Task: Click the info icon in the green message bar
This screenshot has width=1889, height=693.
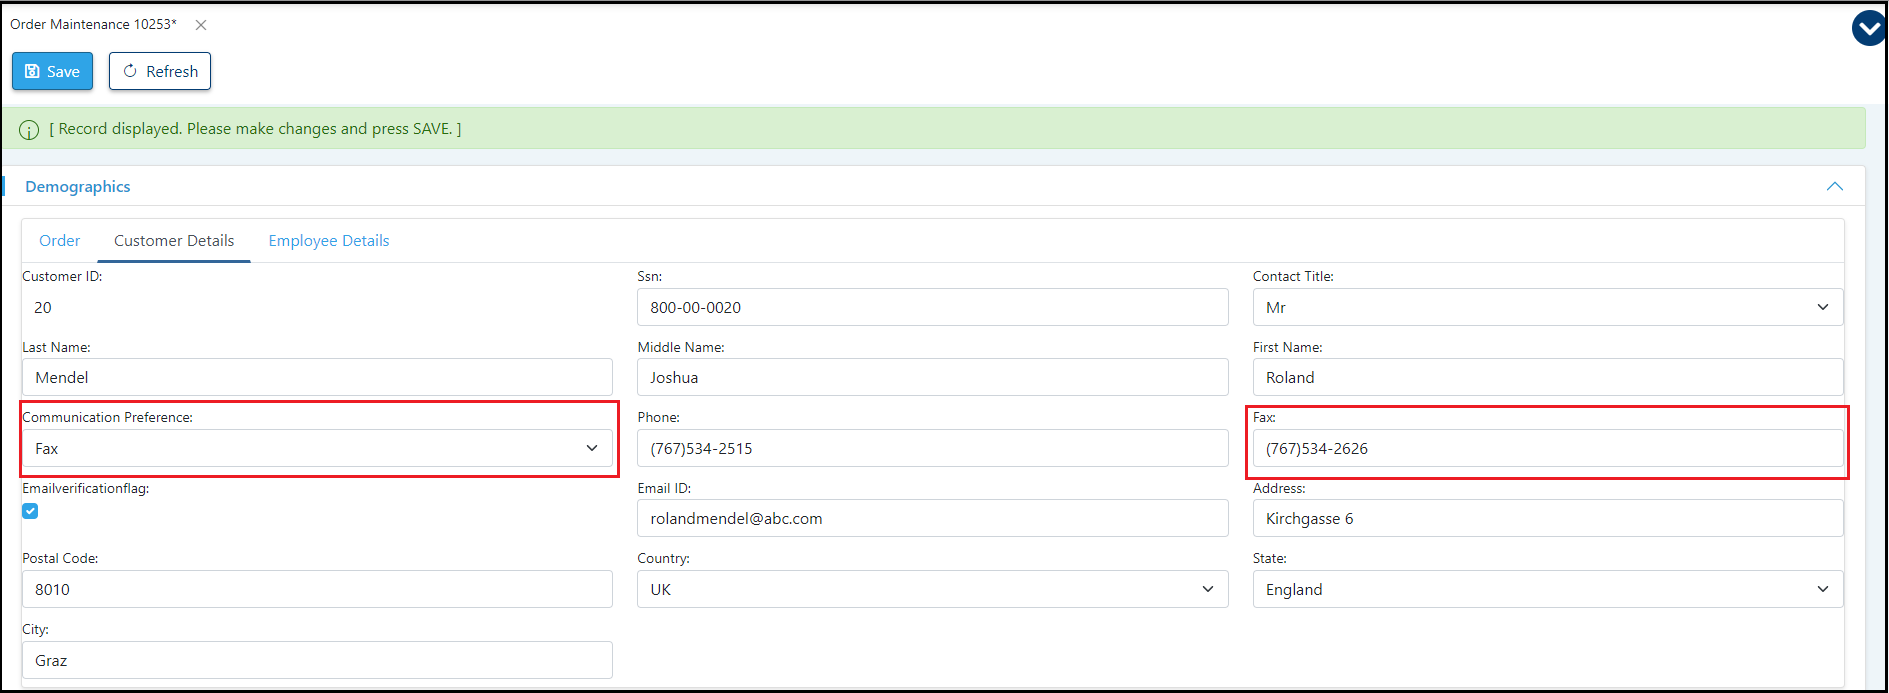Action: coord(29,130)
